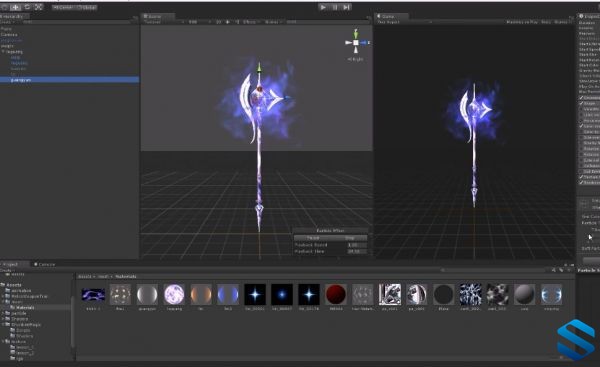Select the Move tool in the toolbar
This screenshot has width=600, height=367.
(16, 7)
